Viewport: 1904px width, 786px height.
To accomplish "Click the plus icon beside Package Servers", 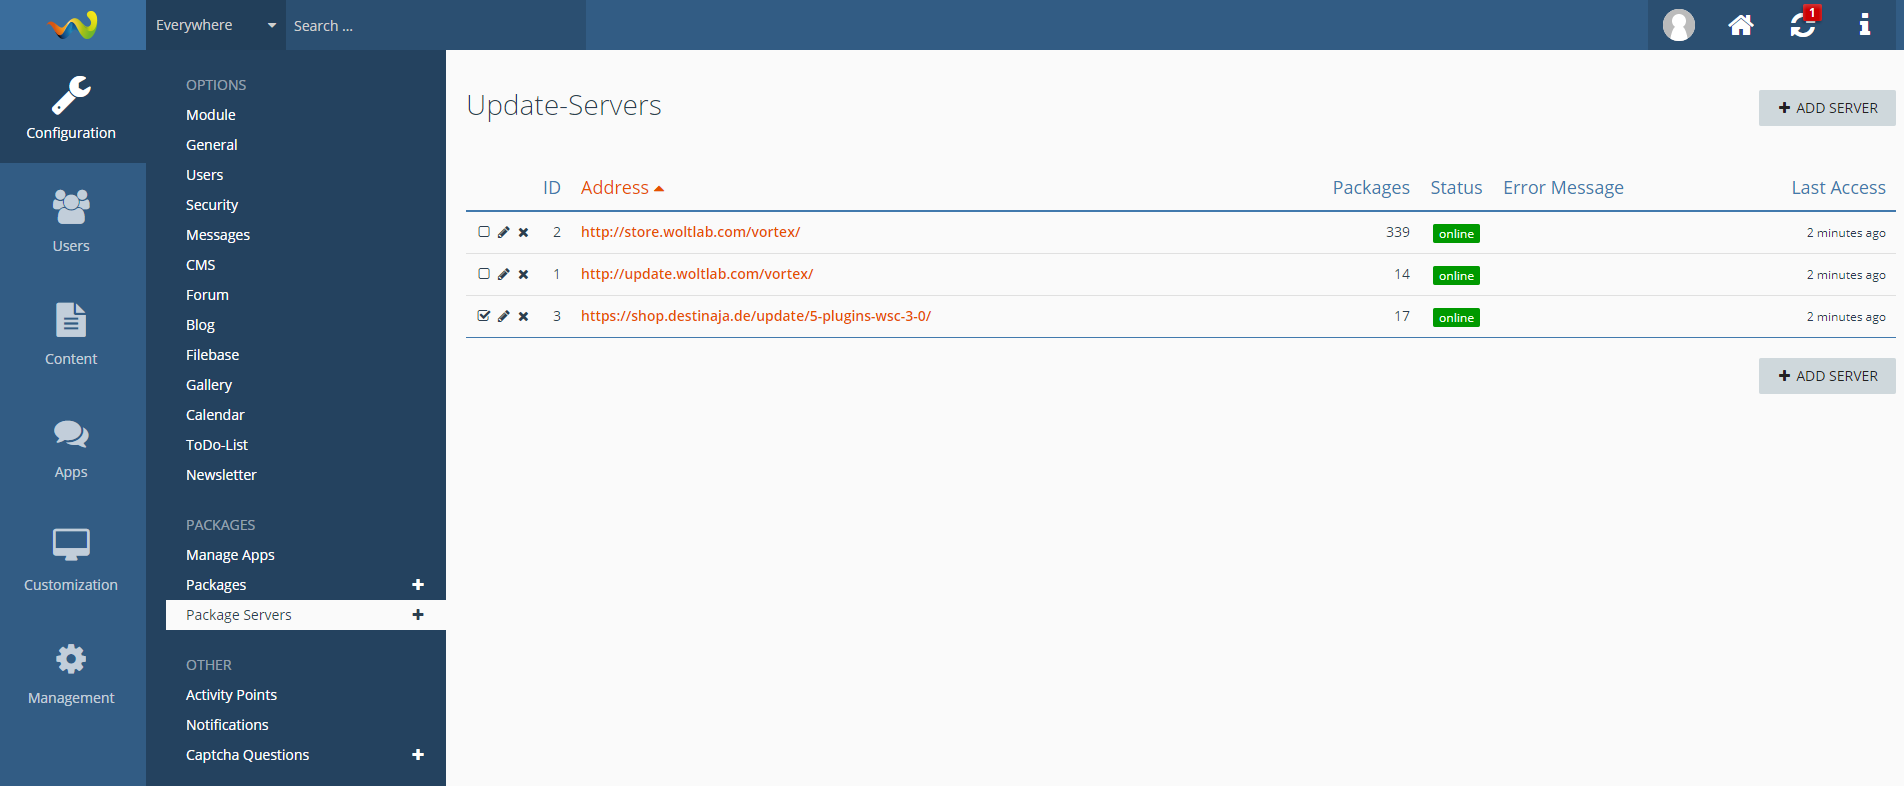I will (x=418, y=615).
